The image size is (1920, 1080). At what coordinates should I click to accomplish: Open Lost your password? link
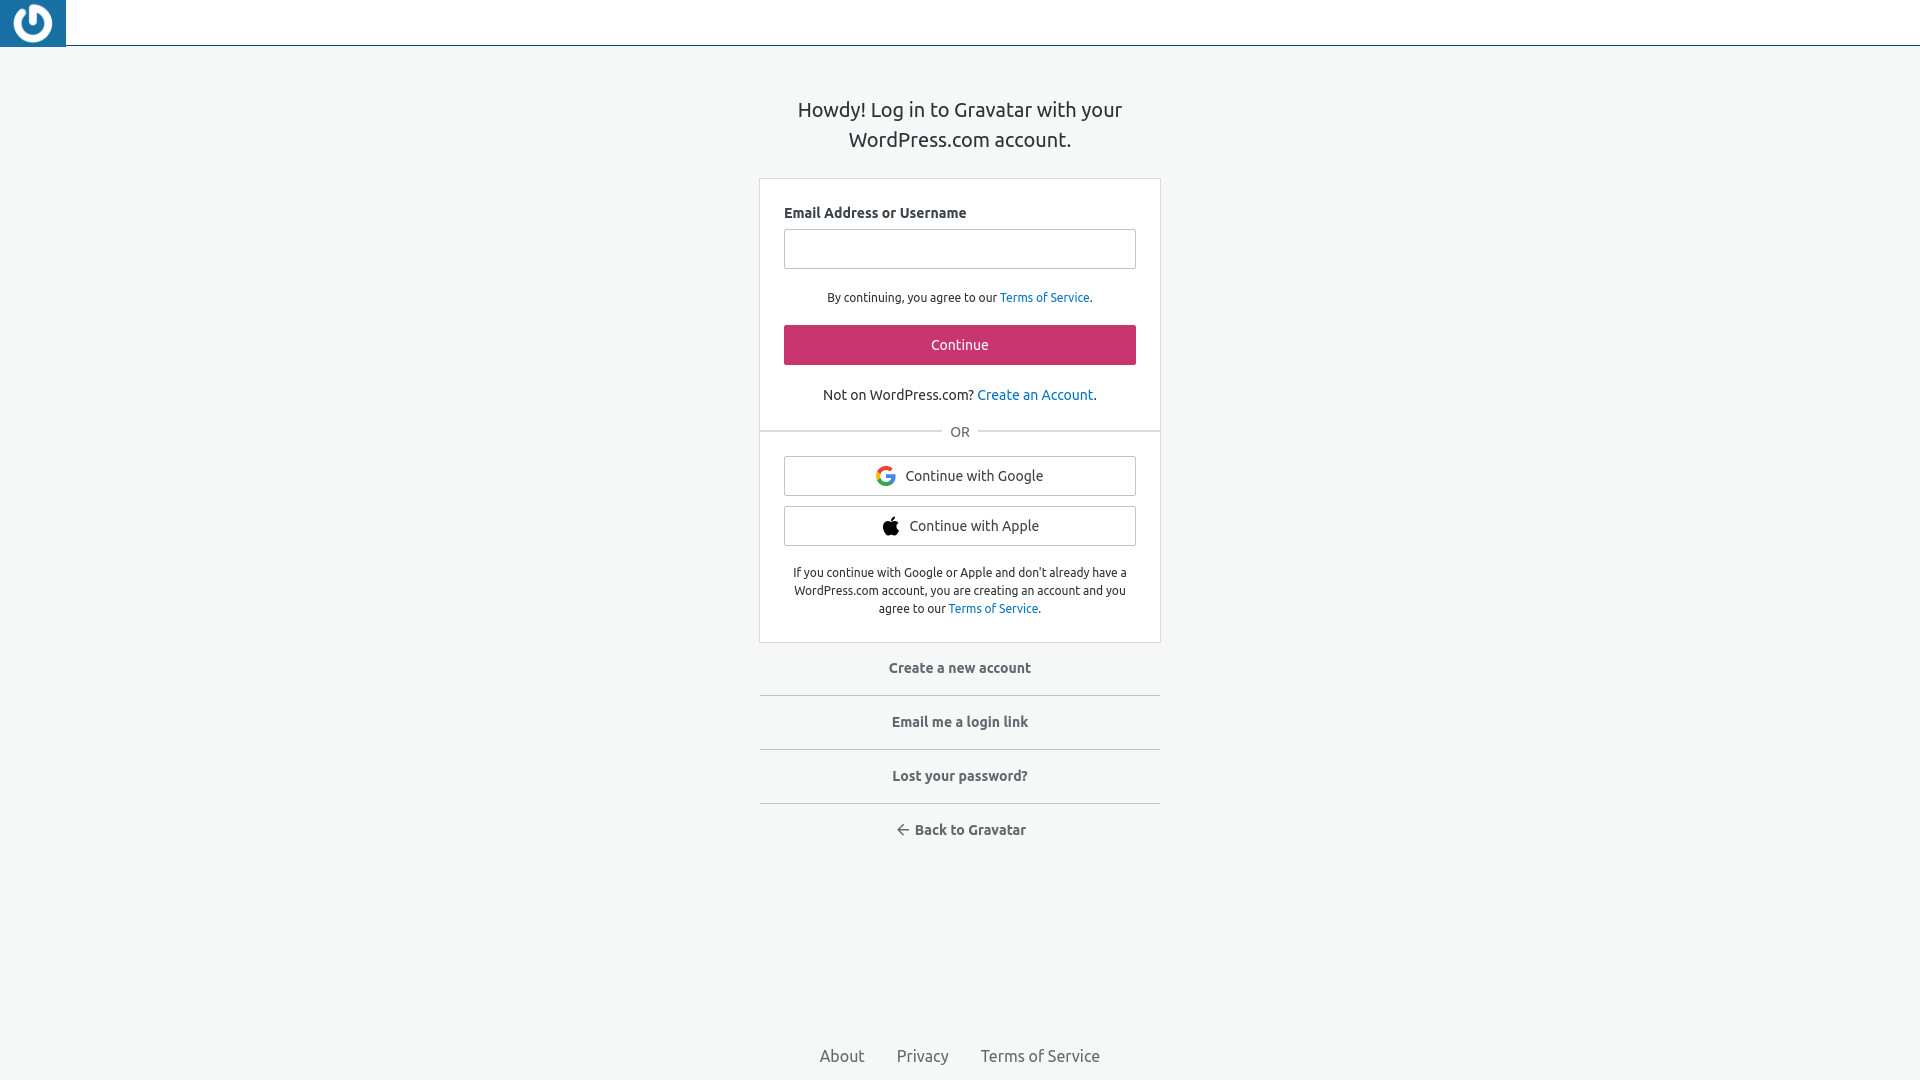pos(960,776)
